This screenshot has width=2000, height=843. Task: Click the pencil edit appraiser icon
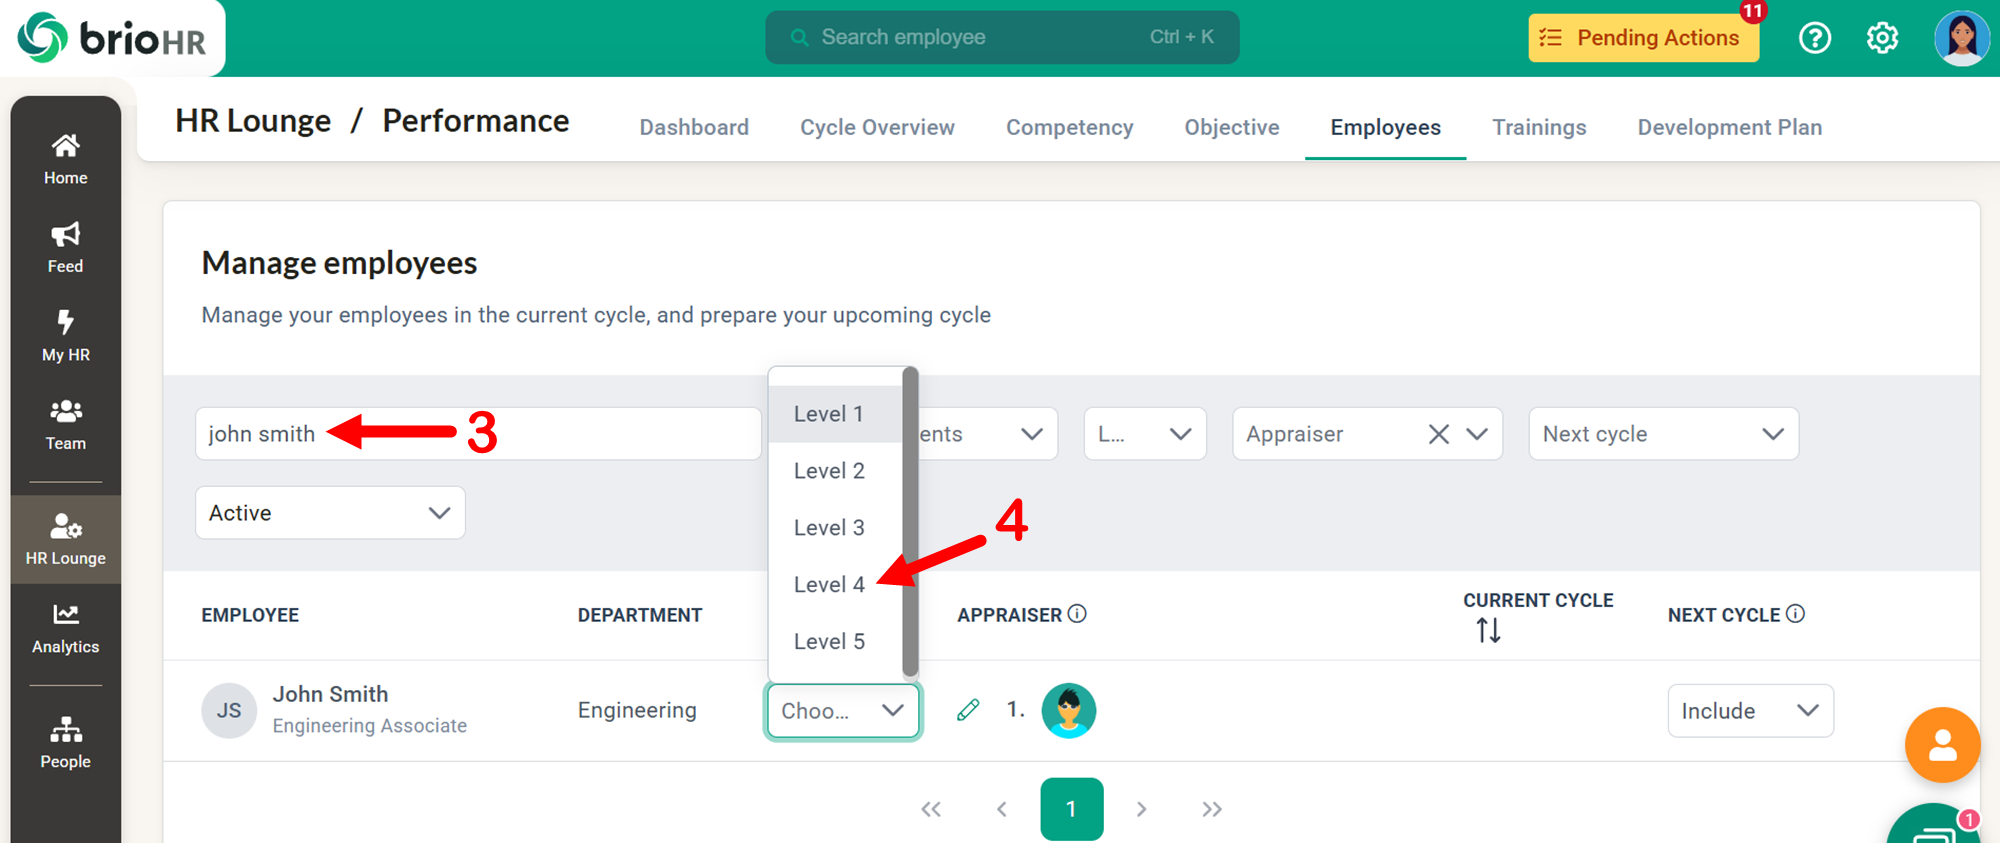968,710
